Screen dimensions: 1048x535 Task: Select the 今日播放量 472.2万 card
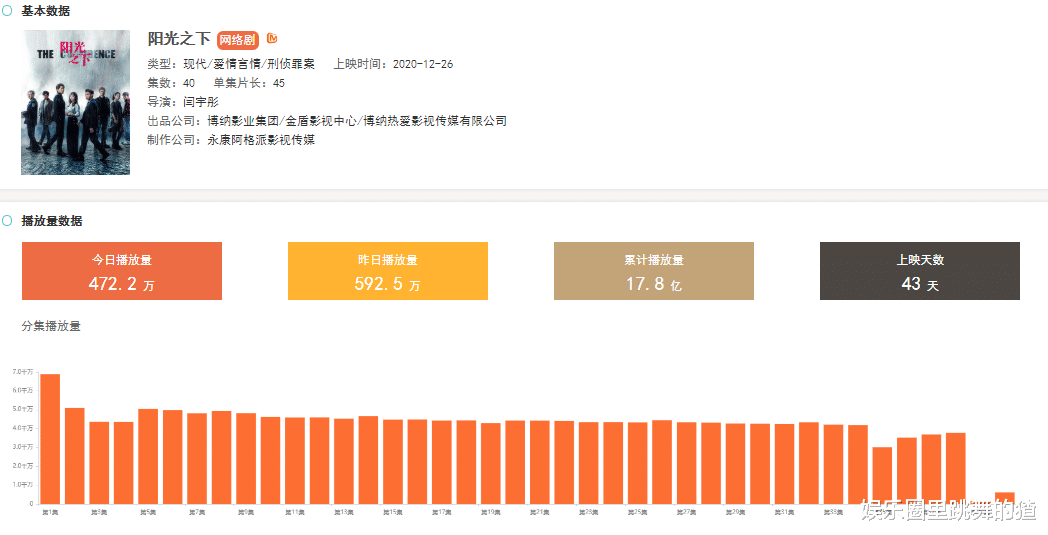click(122, 271)
